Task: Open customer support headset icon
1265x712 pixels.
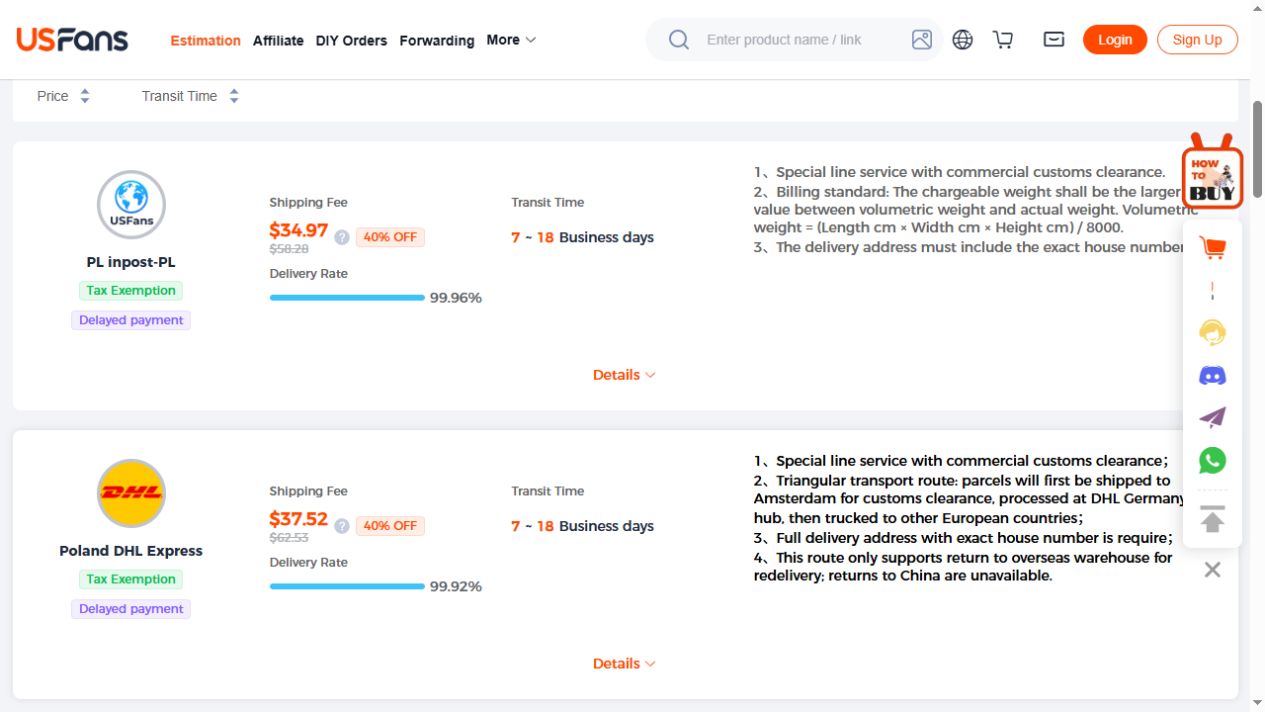Action: (1212, 333)
